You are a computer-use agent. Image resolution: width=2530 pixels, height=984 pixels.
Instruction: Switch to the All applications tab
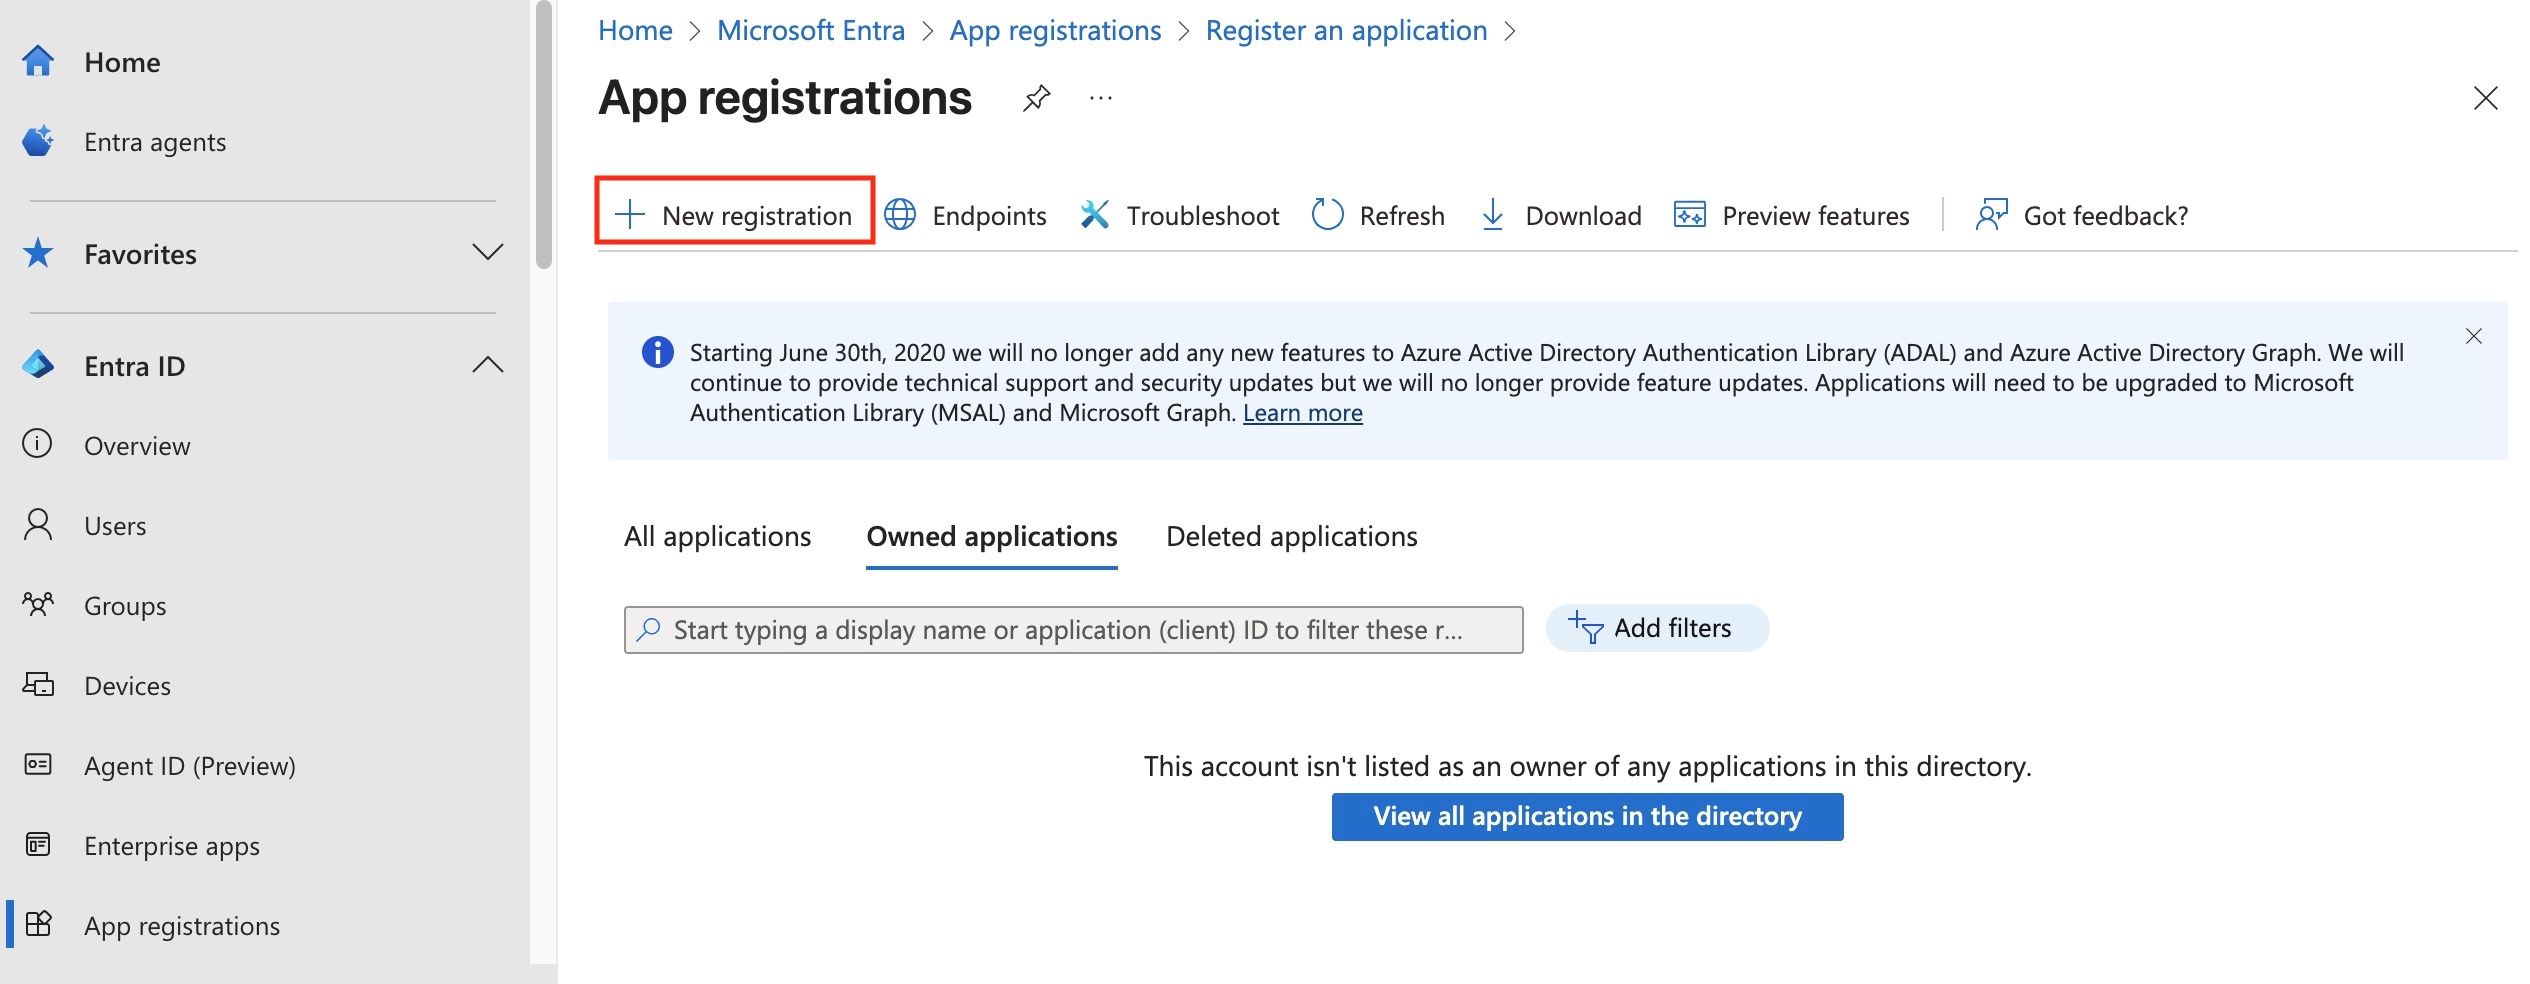717,537
